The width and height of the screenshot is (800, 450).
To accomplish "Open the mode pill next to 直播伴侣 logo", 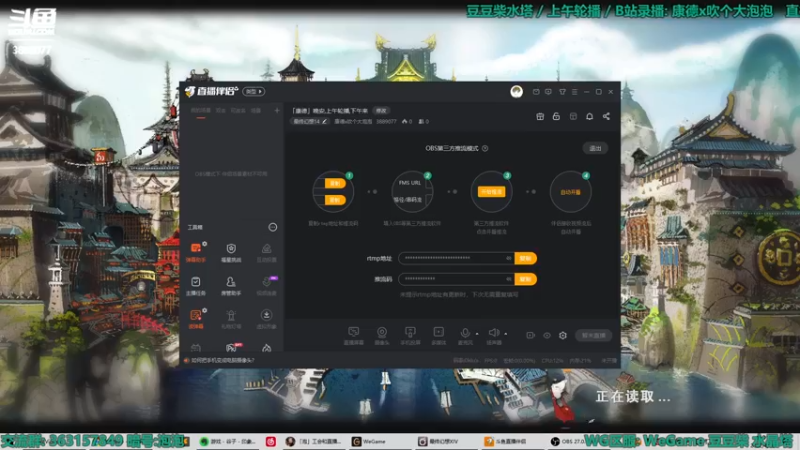I will tap(254, 92).
